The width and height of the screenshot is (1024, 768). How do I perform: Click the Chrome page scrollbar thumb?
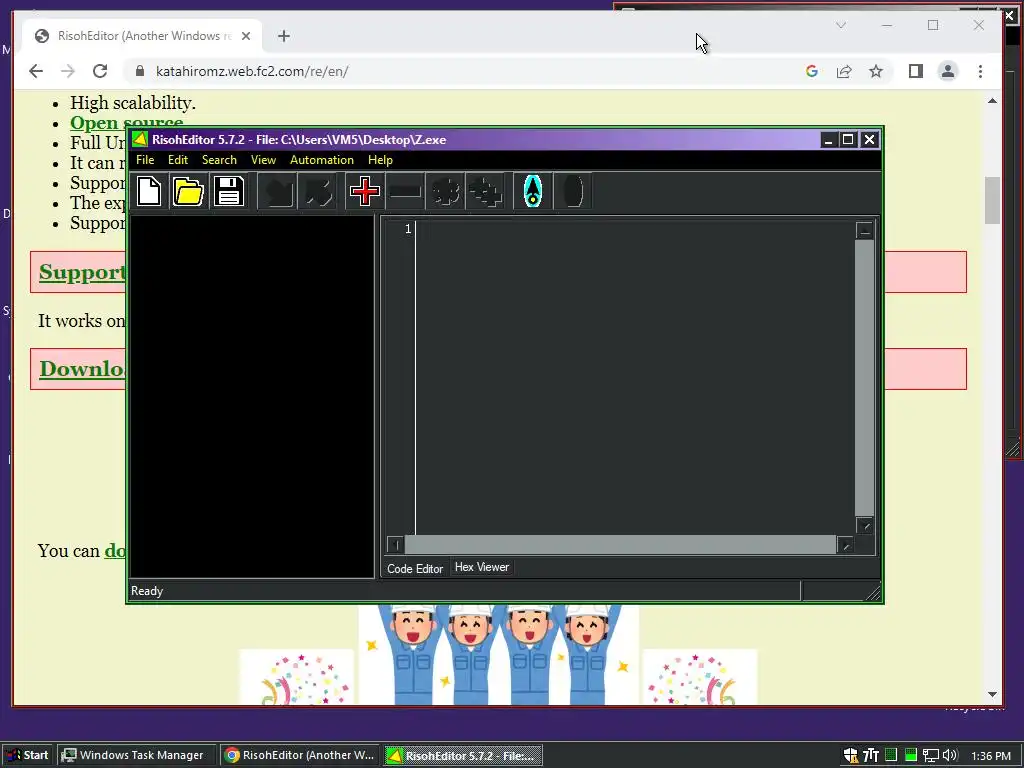pos(992,200)
